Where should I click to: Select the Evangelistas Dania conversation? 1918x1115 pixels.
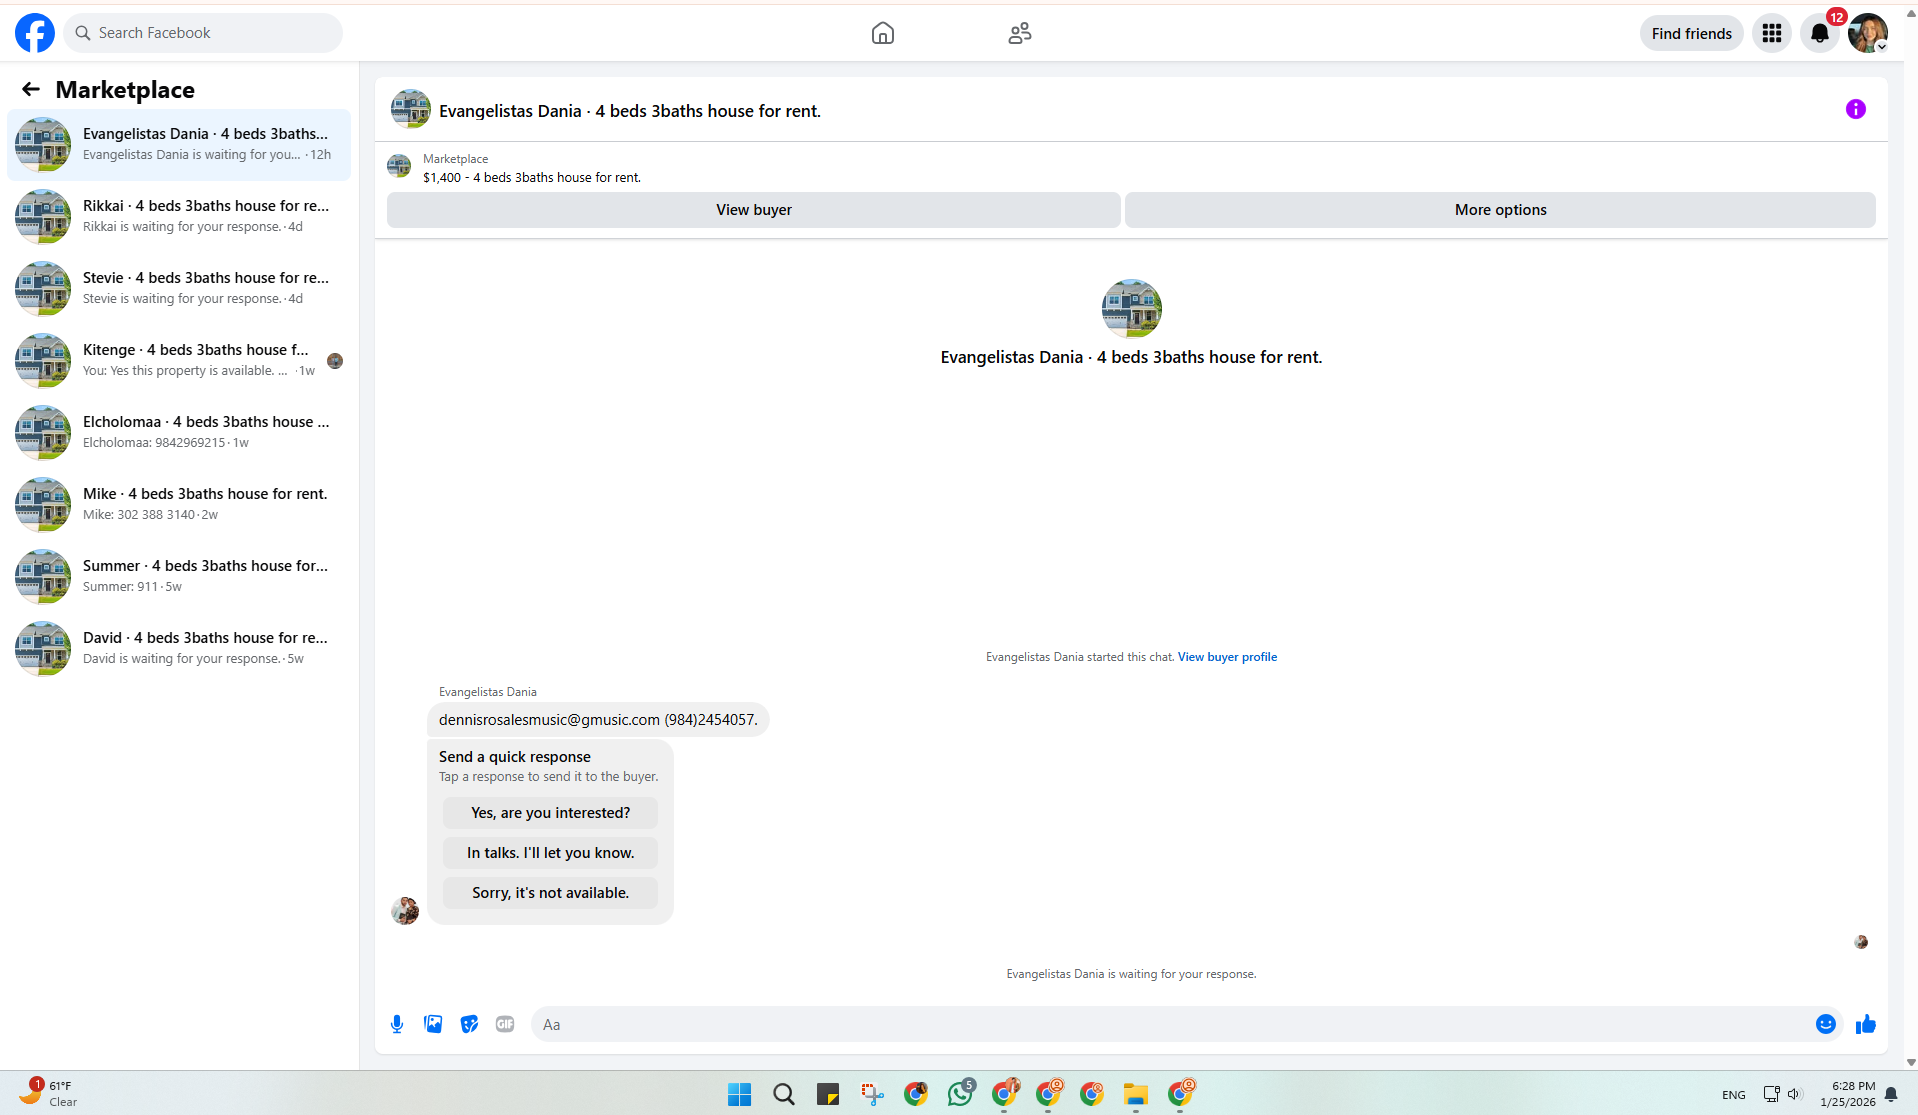point(179,145)
